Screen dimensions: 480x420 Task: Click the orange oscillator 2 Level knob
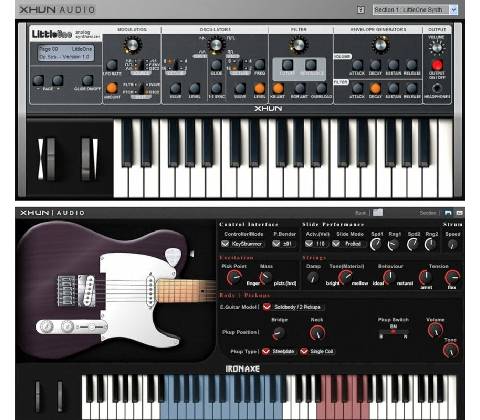(x=259, y=88)
